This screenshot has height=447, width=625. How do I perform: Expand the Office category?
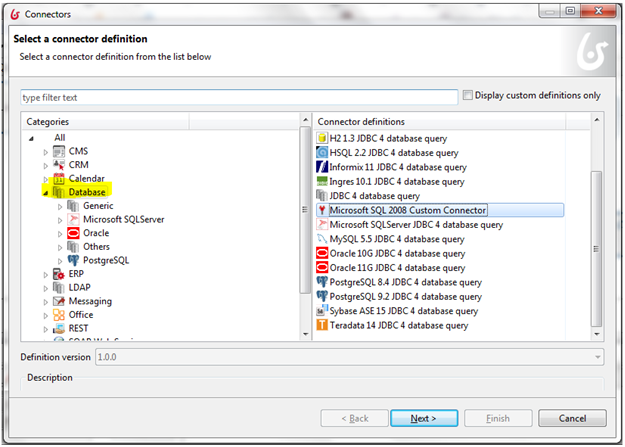[x=45, y=316]
